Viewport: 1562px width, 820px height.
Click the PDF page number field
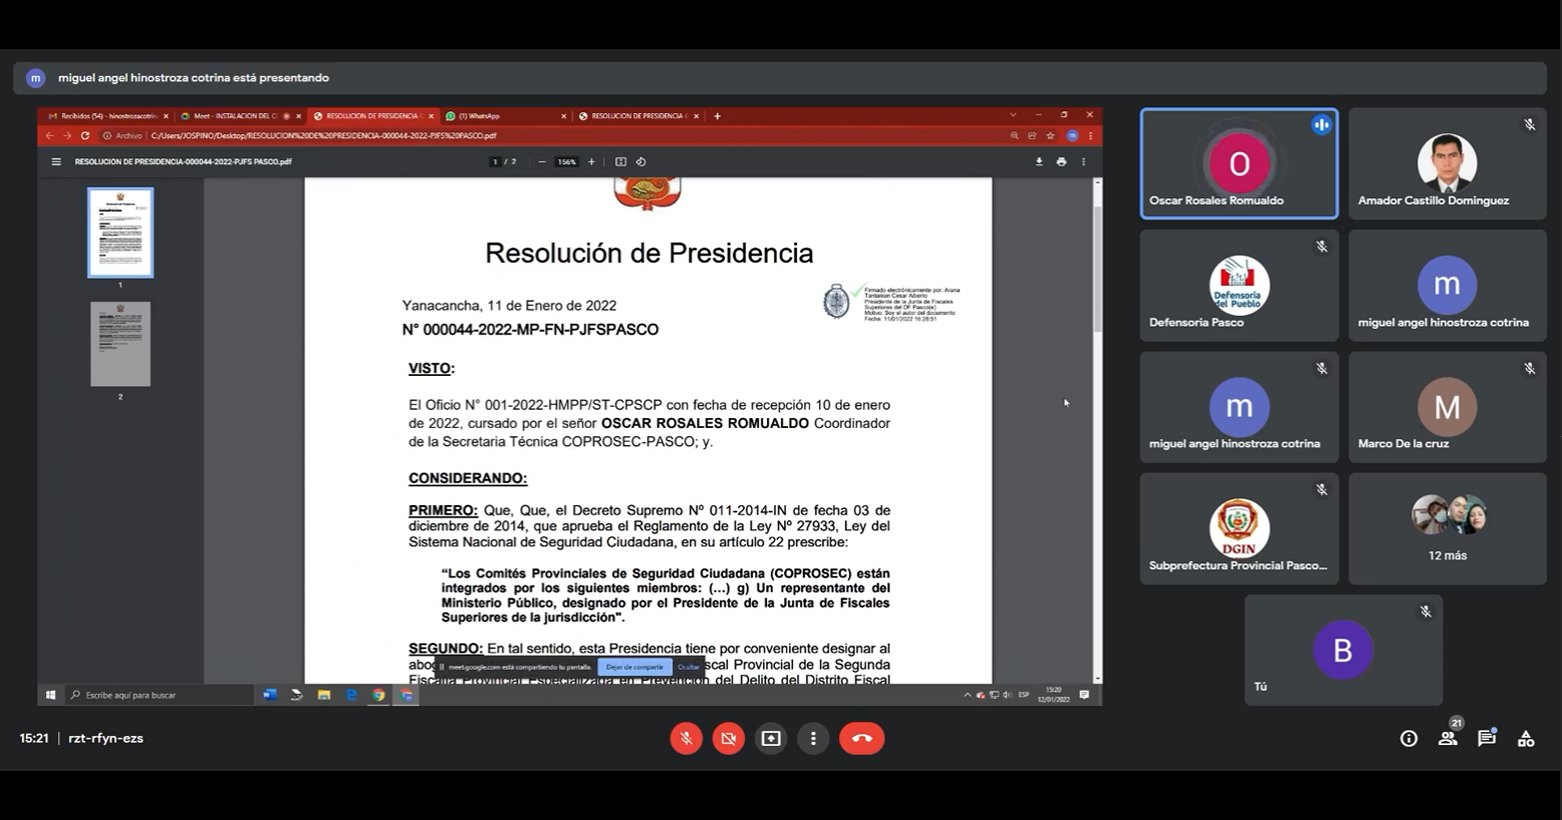coord(495,162)
